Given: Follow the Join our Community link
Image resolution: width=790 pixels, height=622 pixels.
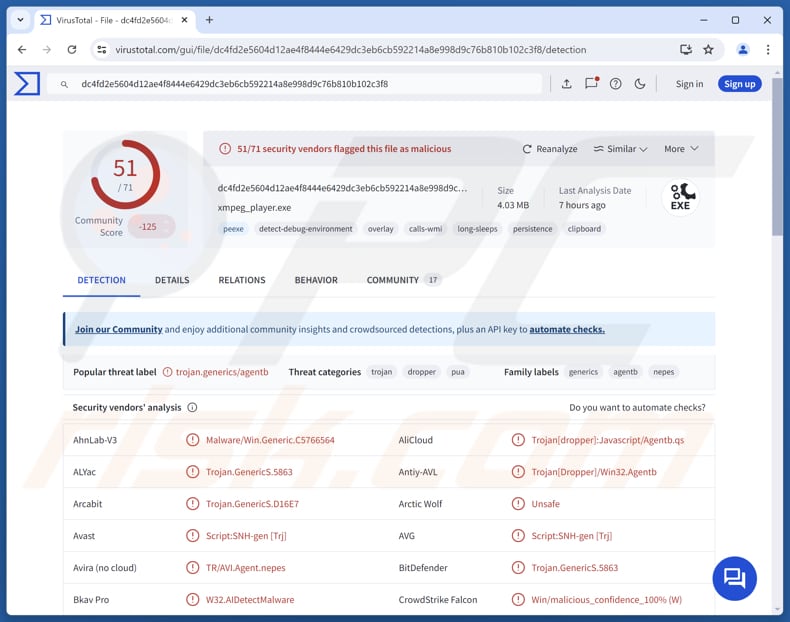Looking at the screenshot, I should (x=118, y=329).
